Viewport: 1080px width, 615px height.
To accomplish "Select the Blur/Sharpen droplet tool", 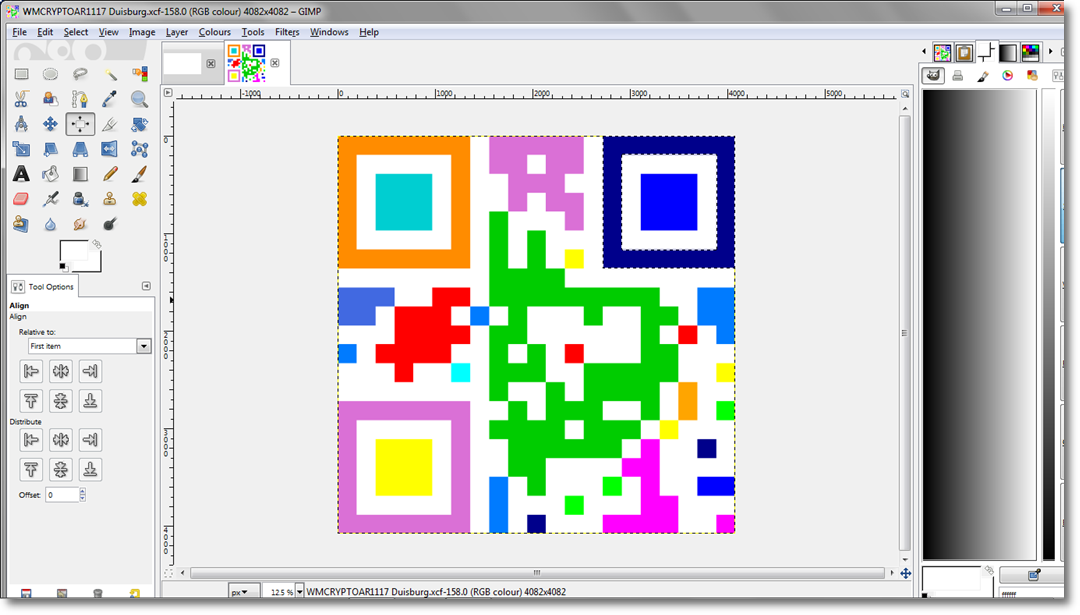I will click(50, 224).
